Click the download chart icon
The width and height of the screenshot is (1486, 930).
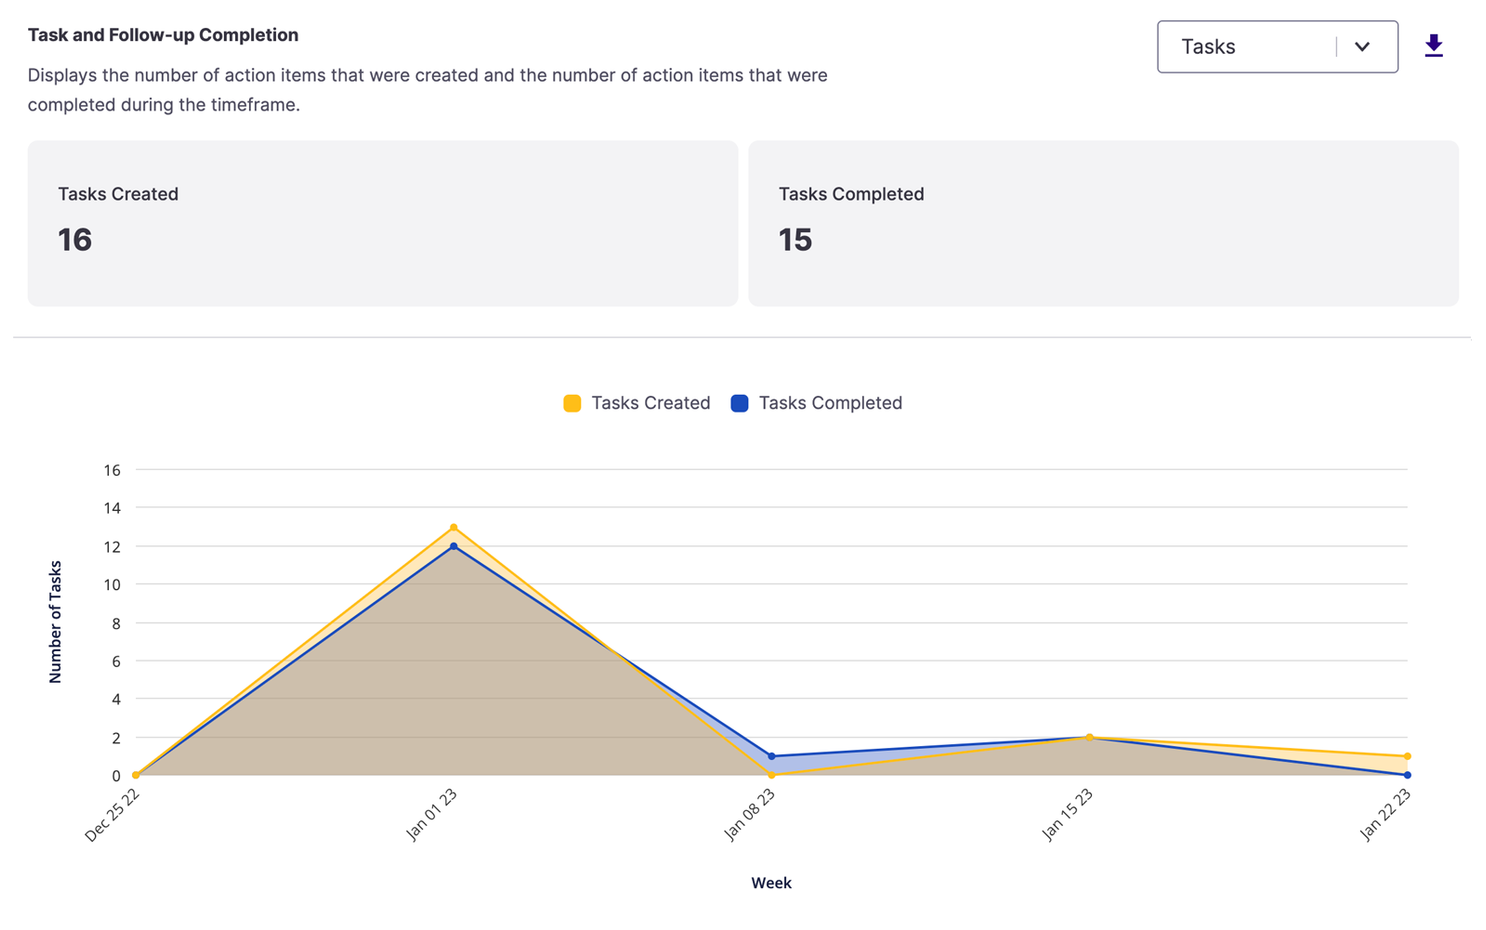1433,46
